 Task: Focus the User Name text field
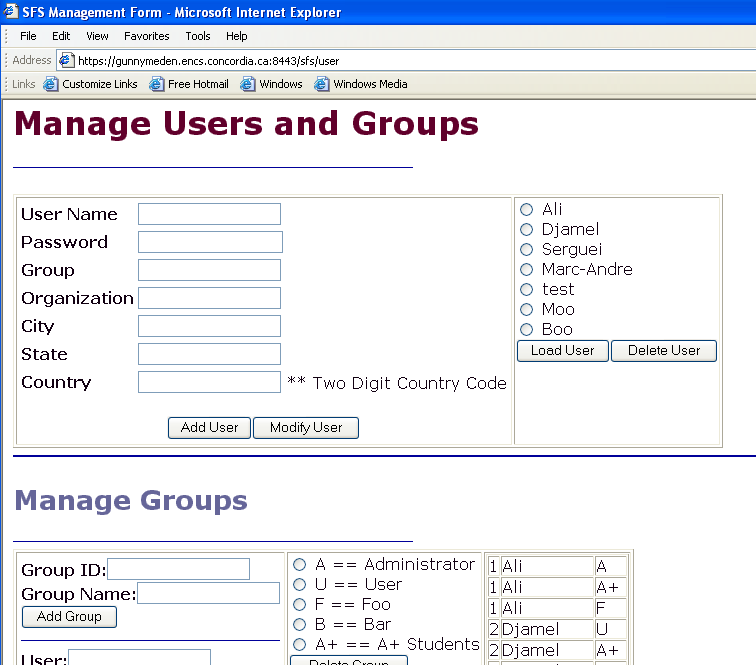pyautogui.click(x=209, y=214)
